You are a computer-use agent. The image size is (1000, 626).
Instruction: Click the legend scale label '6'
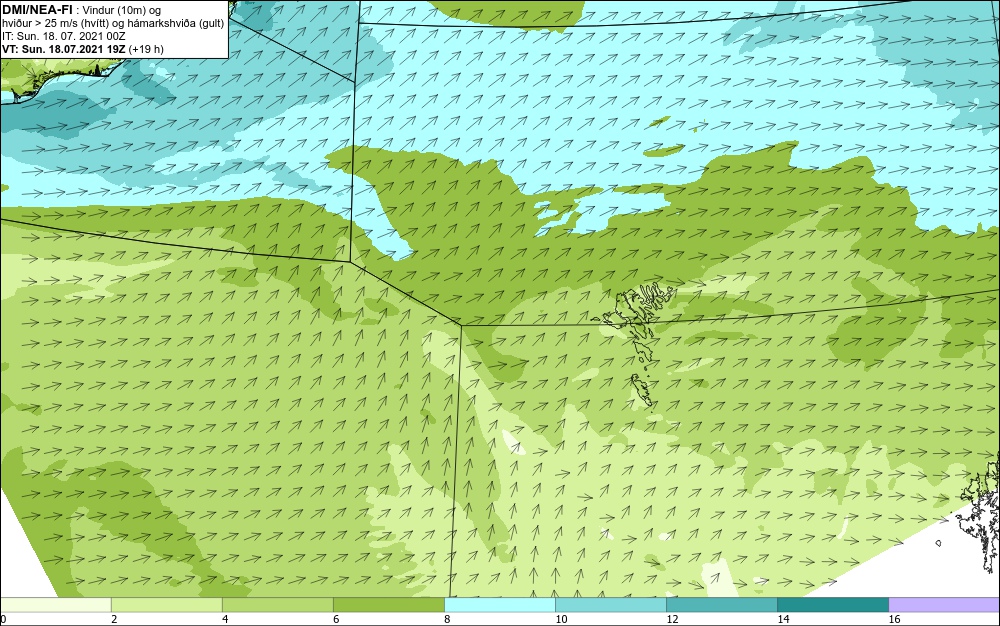tap(336, 619)
